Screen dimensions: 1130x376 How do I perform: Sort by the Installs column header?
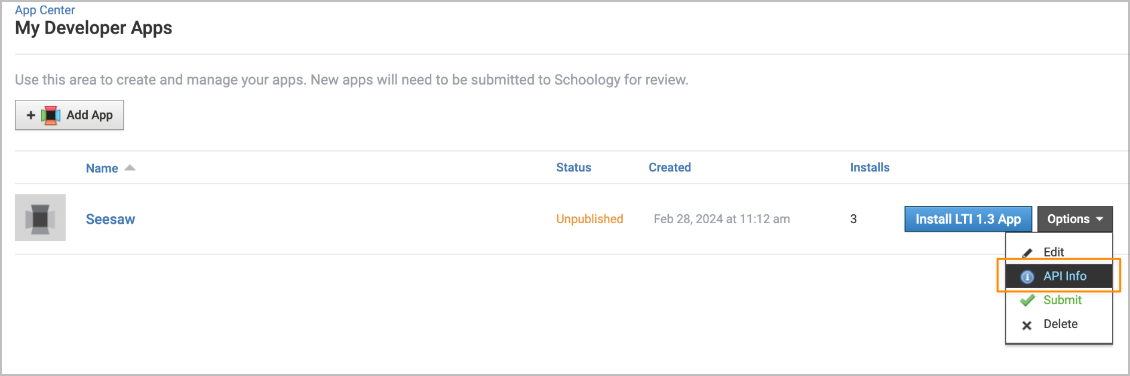point(870,167)
